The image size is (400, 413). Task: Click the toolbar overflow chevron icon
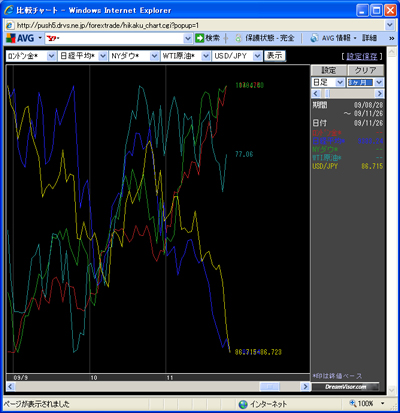tap(392, 38)
